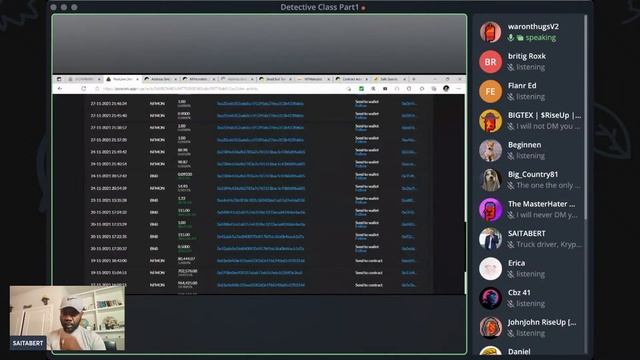Select participant Big_Country81
Screen dimensions: 640x360
coord(531,180)
